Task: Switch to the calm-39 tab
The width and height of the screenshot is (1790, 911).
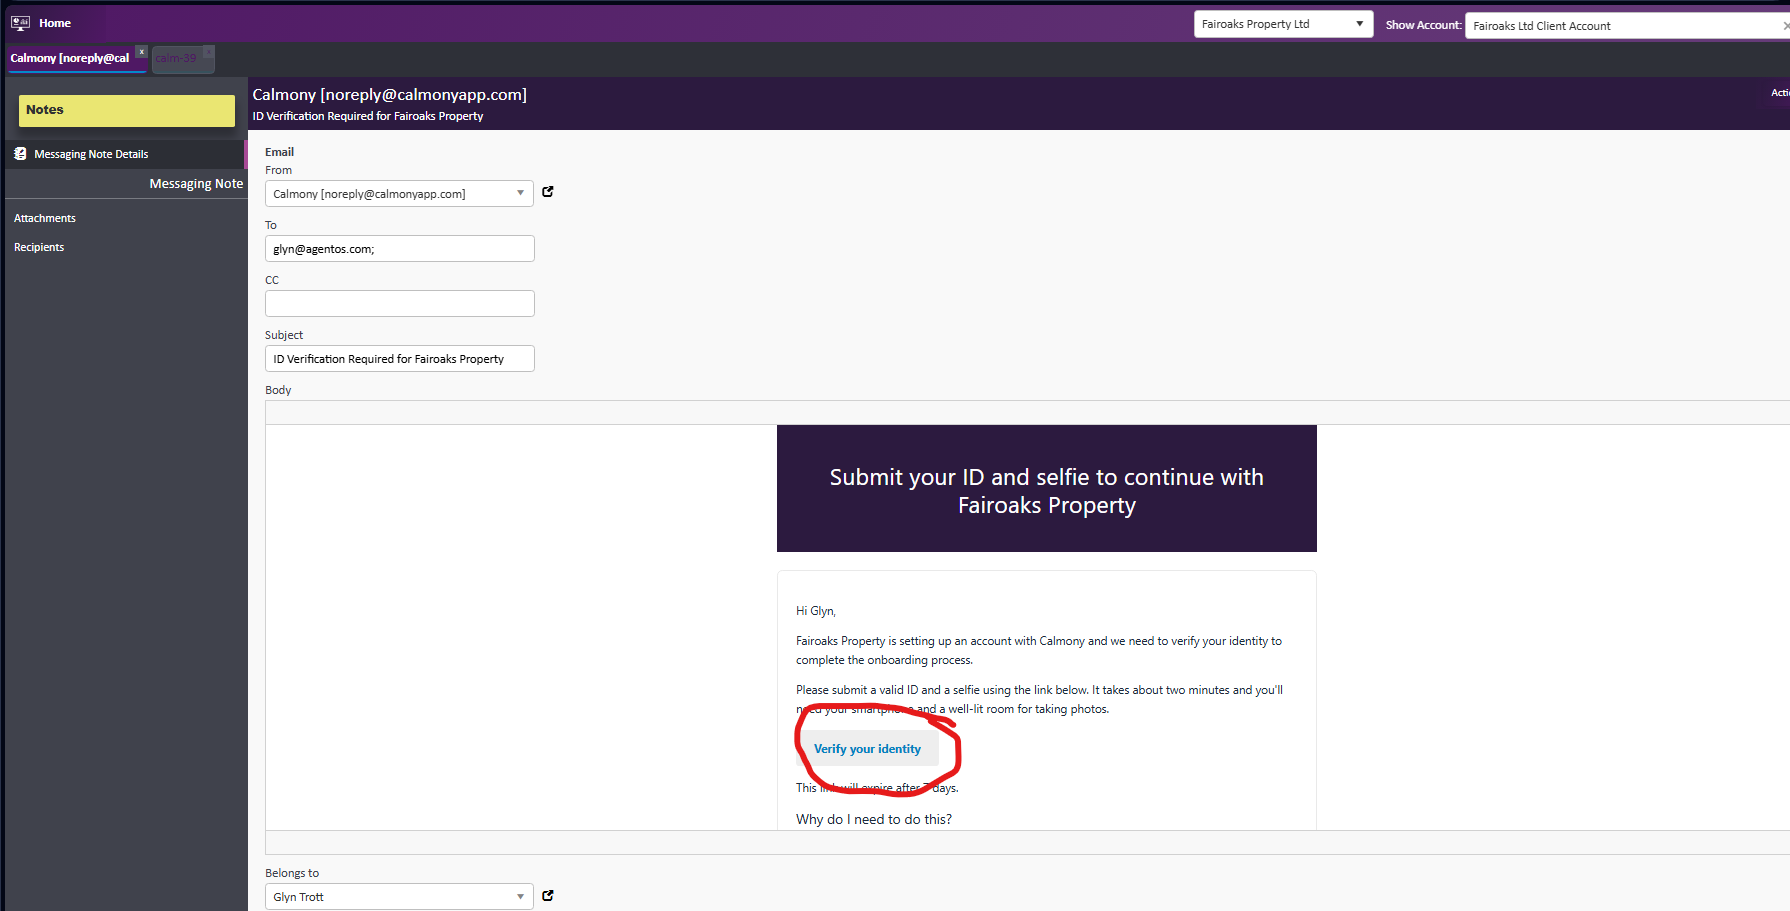Action: (177, 59)
